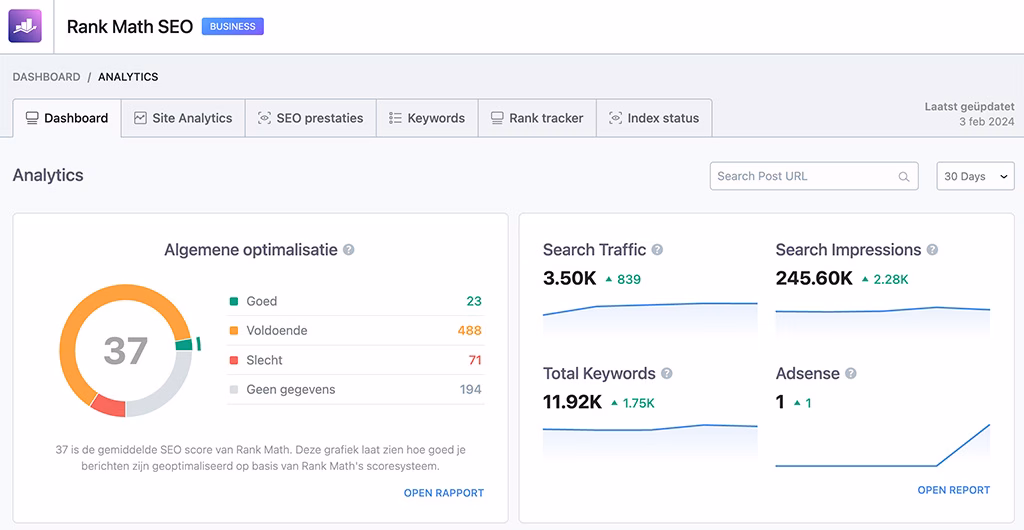Click the Geen gegevens count 194
The image size is (1024, 530).
coord(470,390)
